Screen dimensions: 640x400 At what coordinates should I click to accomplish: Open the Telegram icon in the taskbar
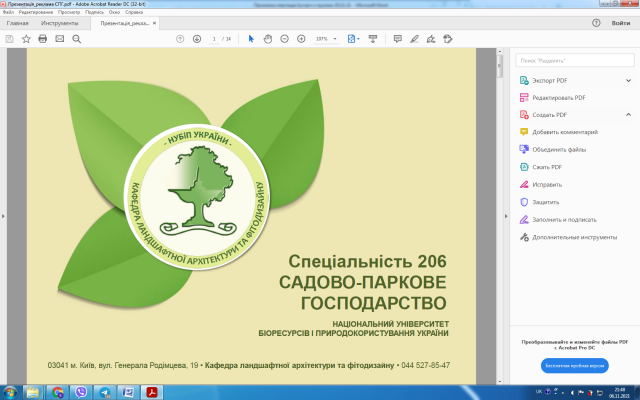[x=106, y=392]
